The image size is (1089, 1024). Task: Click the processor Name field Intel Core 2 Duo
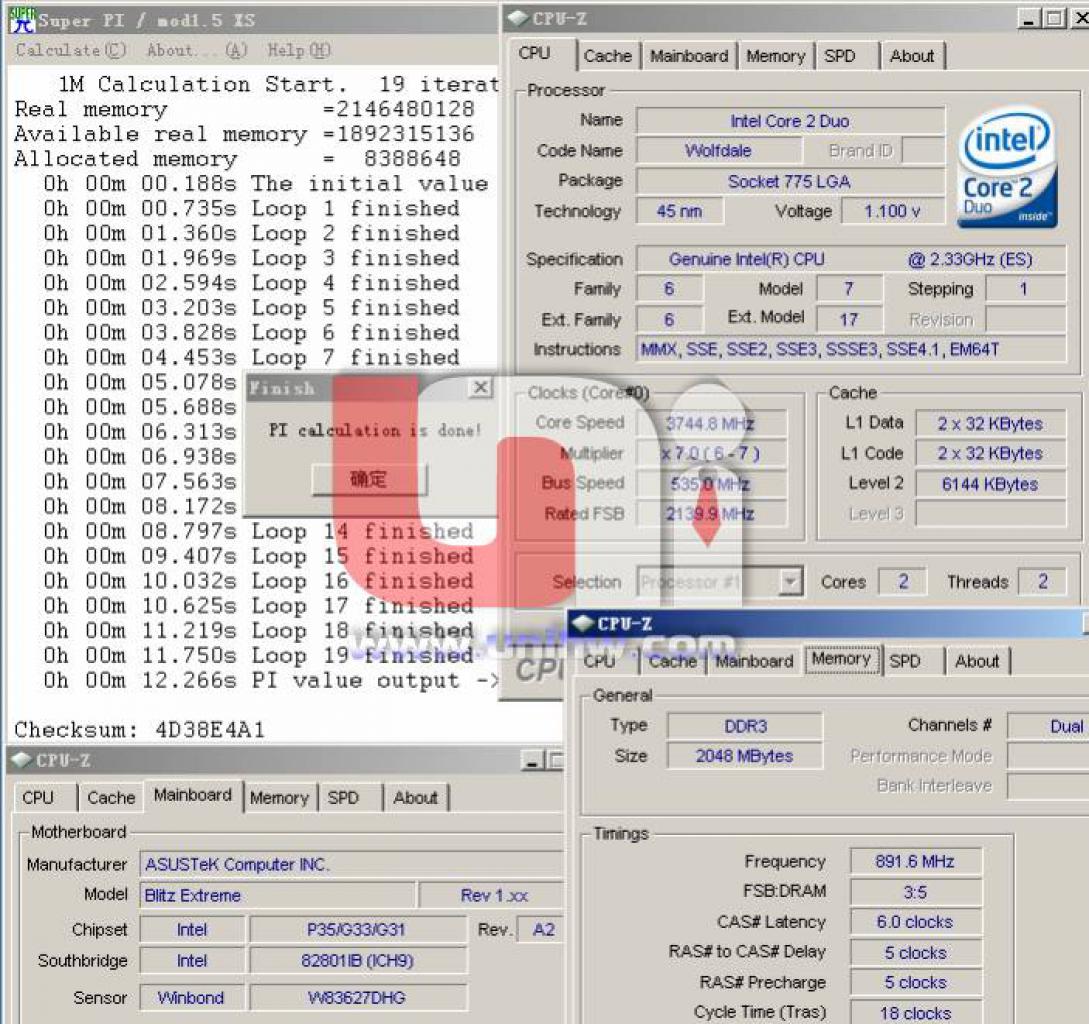click(790, 121)
